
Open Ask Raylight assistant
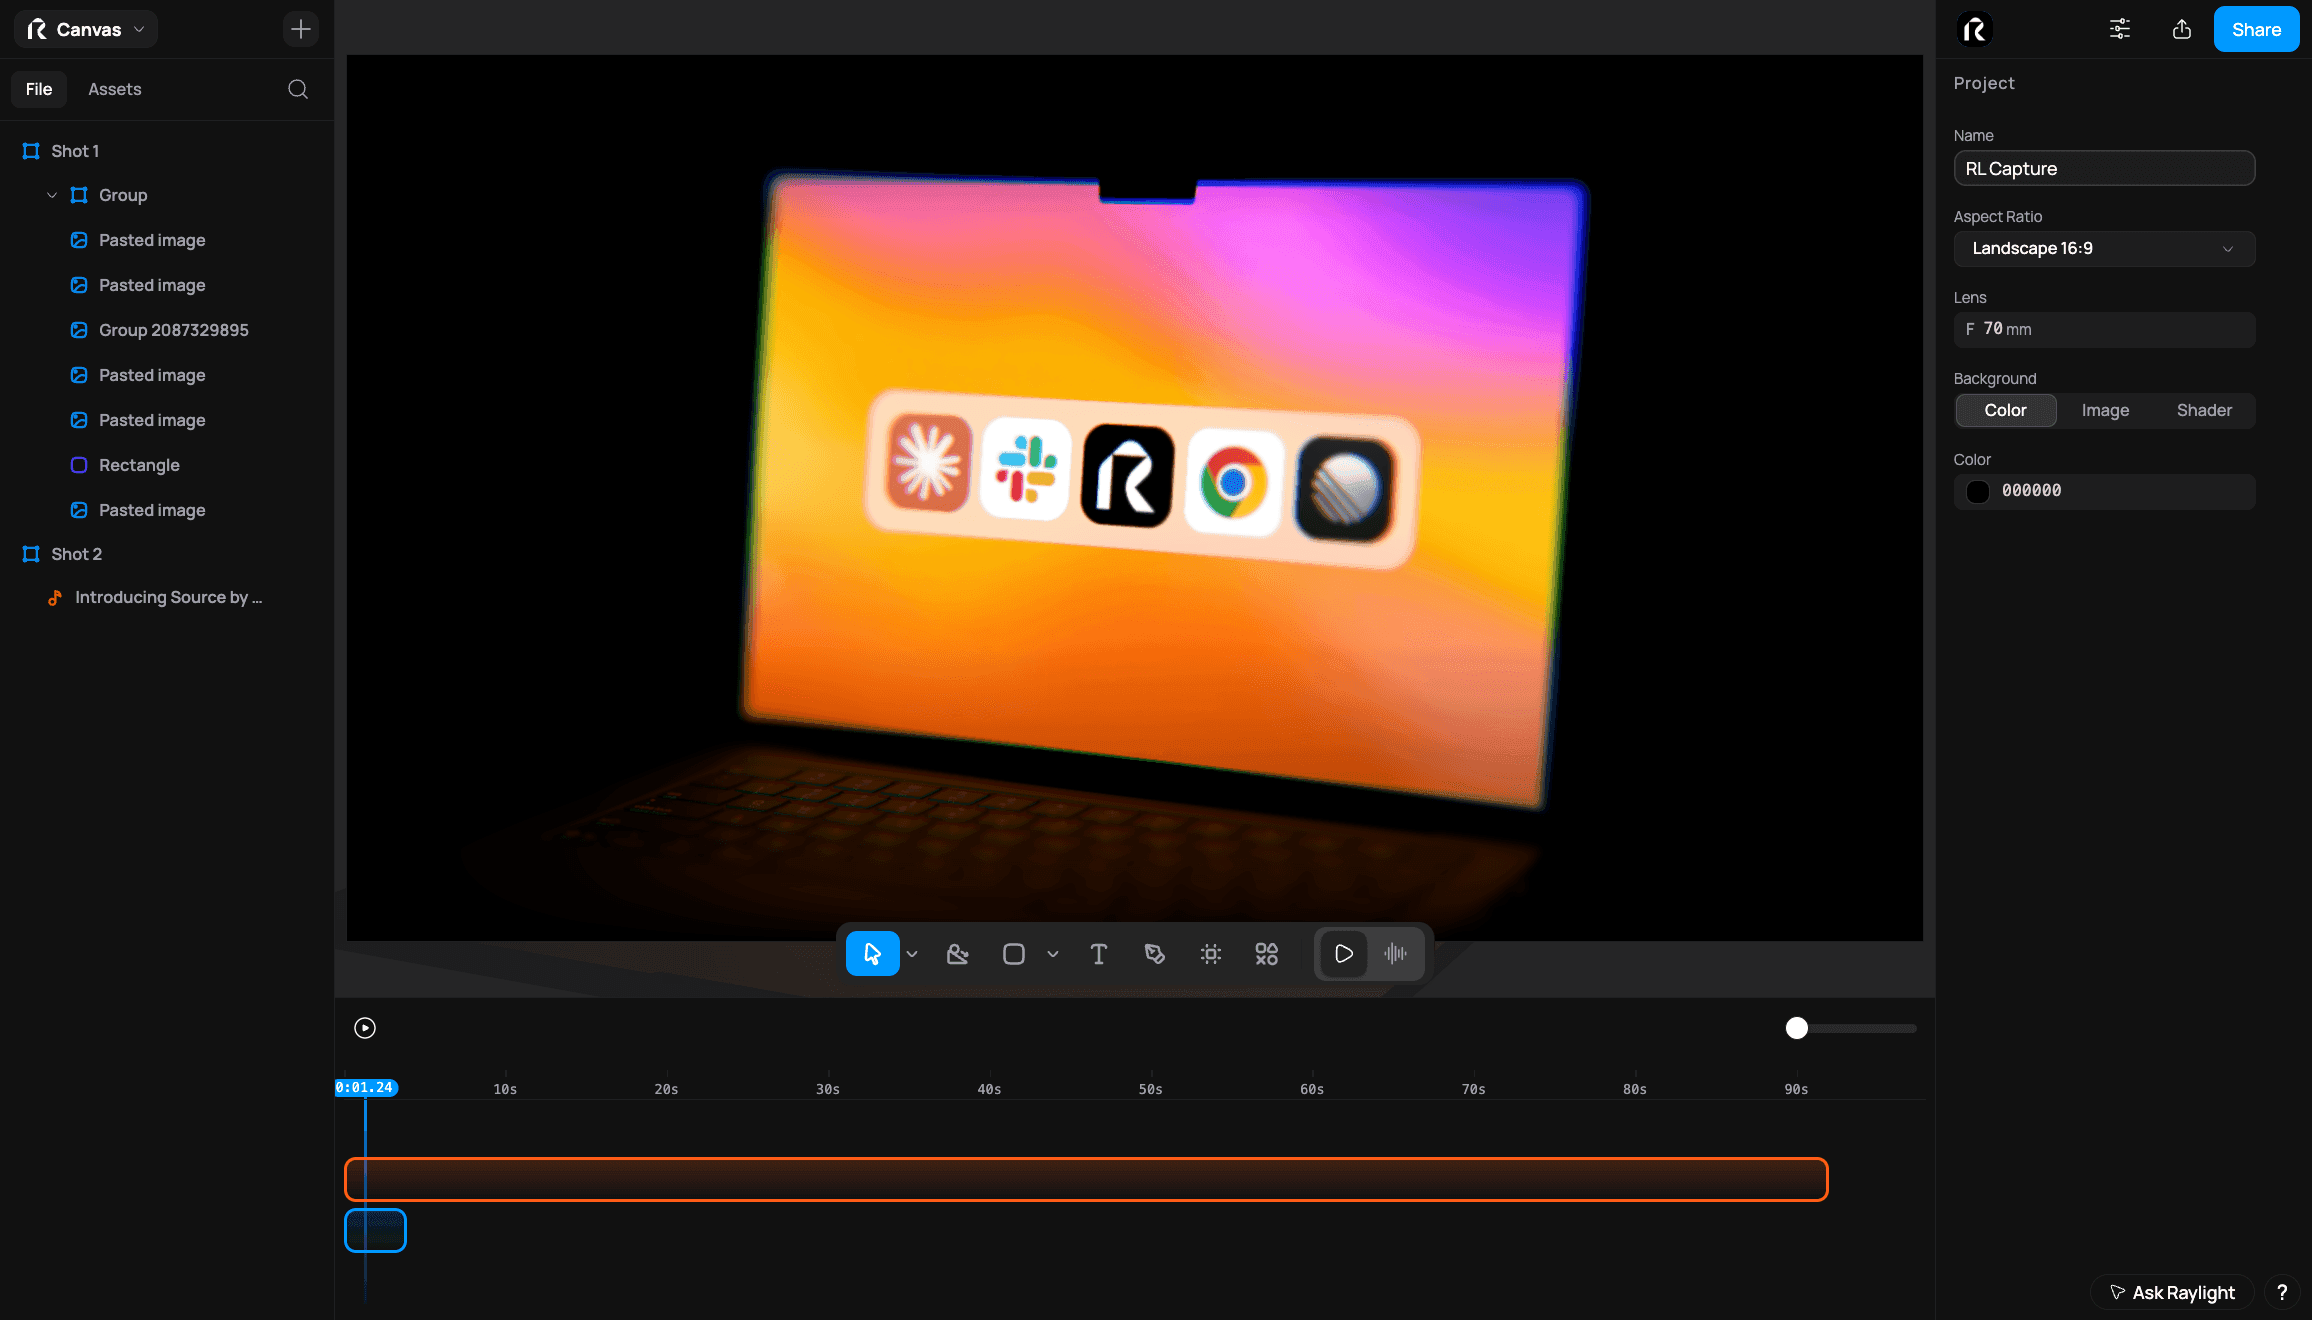click(2171, 1292)
